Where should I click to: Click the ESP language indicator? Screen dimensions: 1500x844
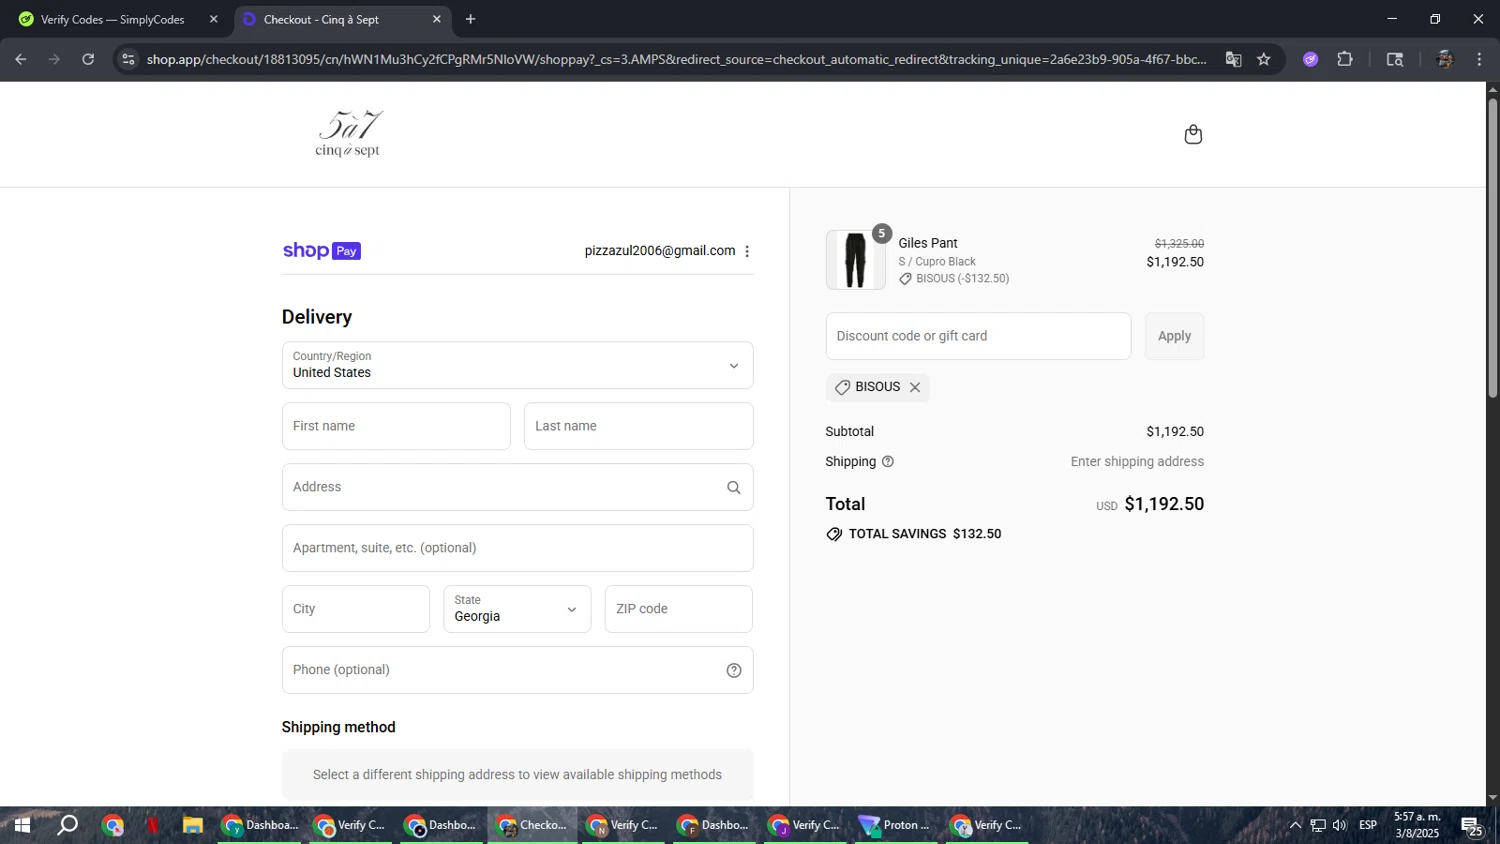coord(1368,825)
